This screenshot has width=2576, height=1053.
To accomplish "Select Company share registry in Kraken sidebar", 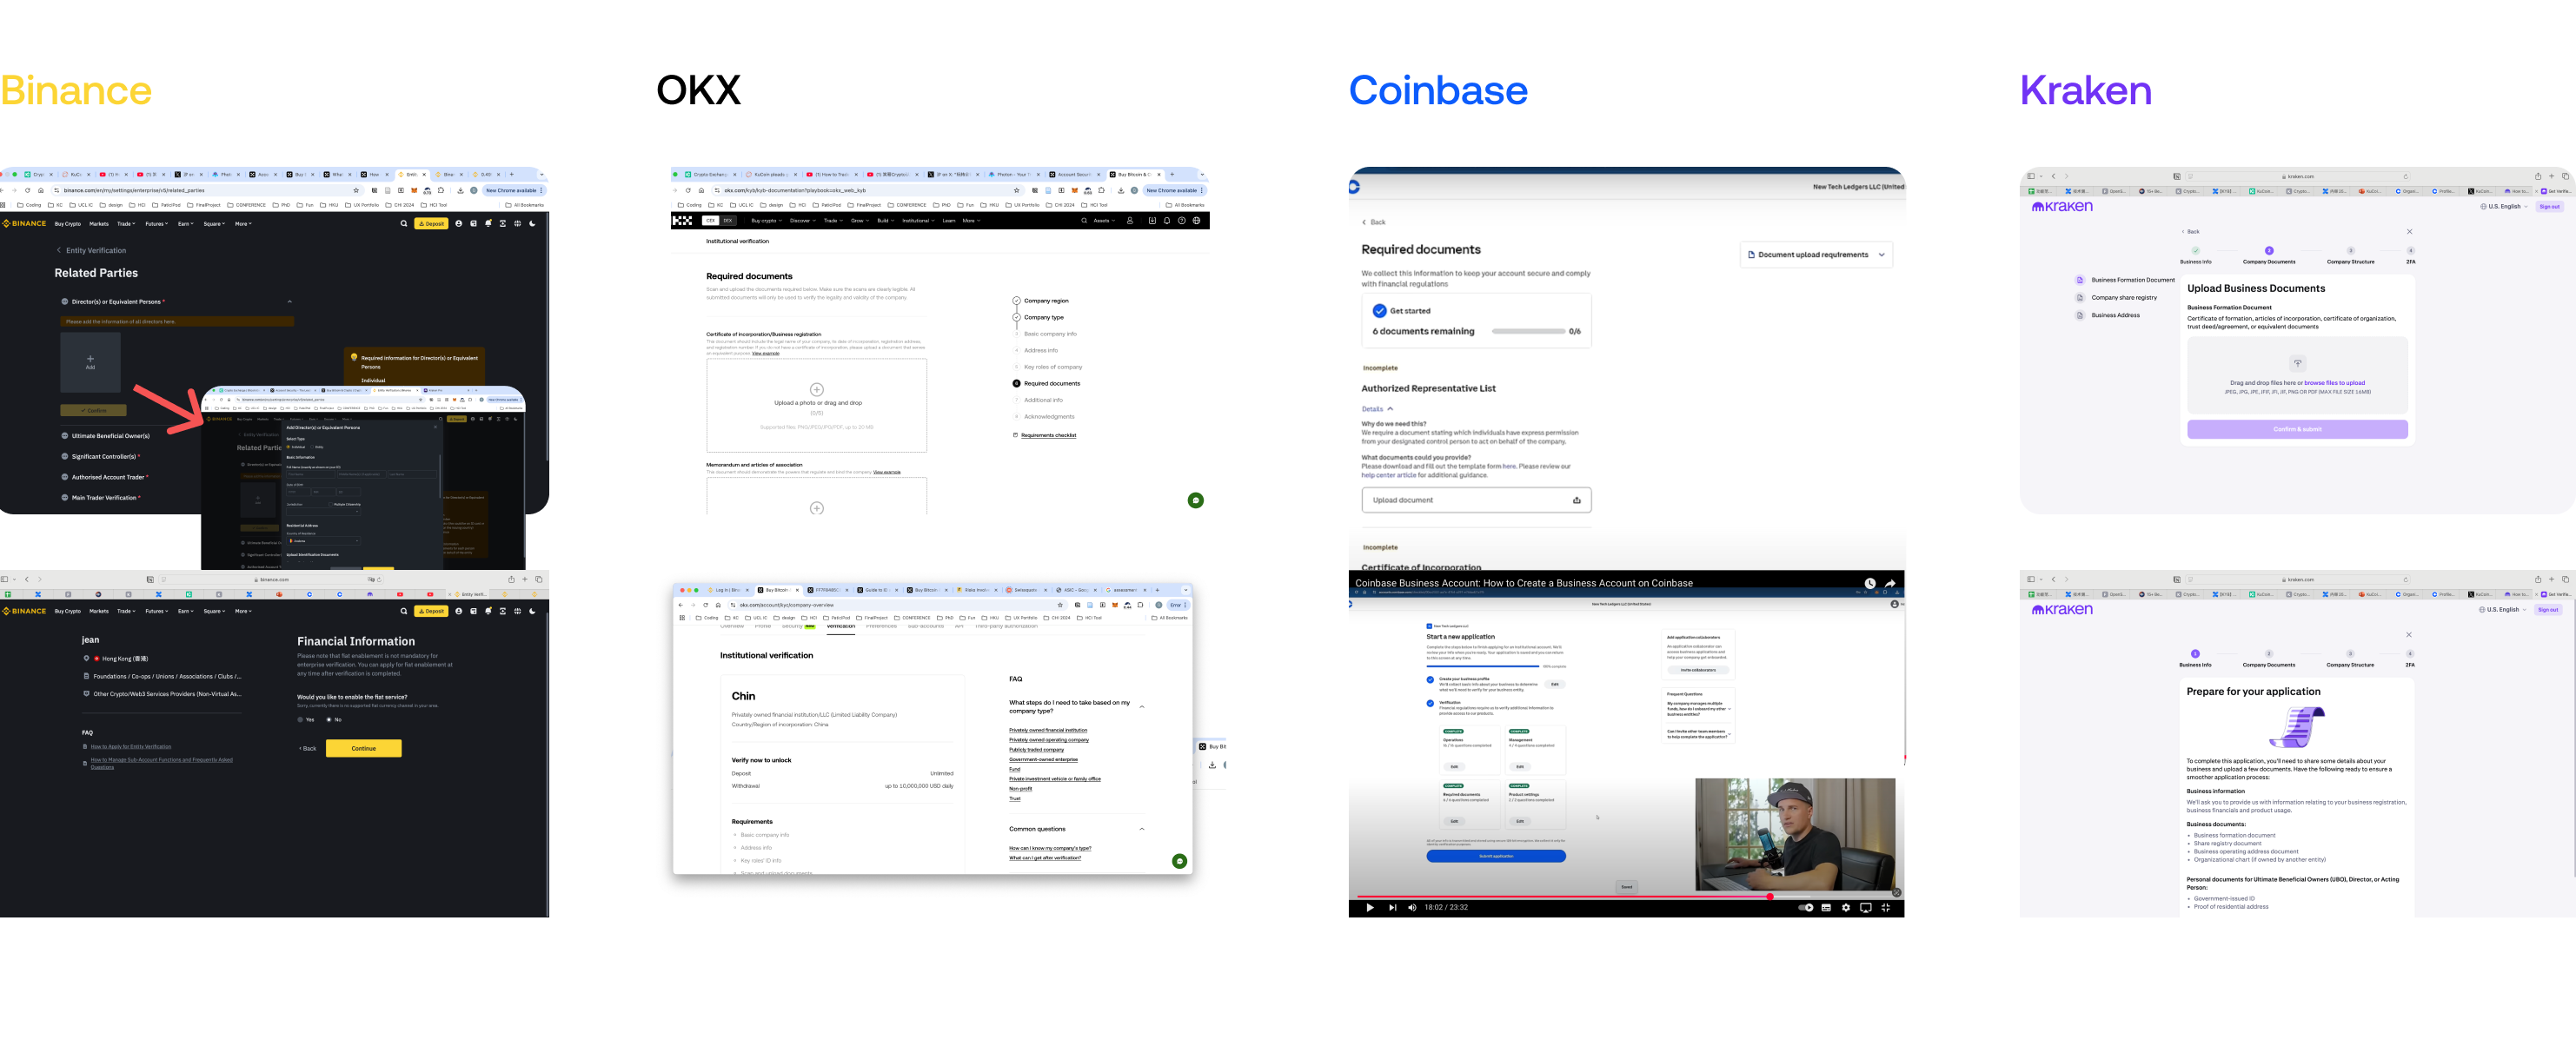I will (2124, 298).
